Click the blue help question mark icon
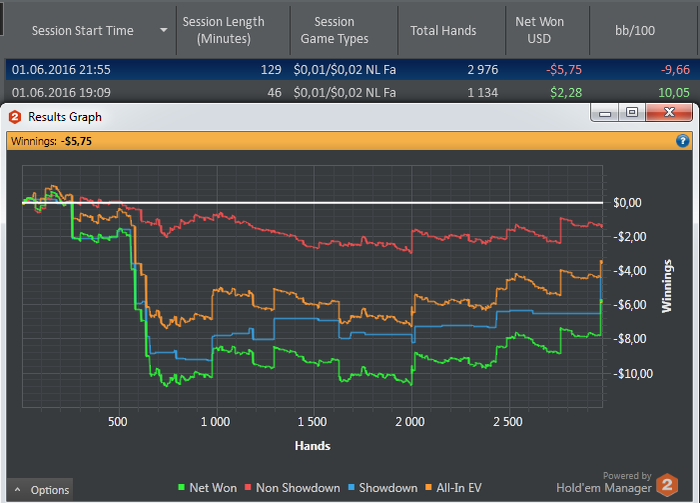This screenshot has width=700, height=503. point(682,141)
